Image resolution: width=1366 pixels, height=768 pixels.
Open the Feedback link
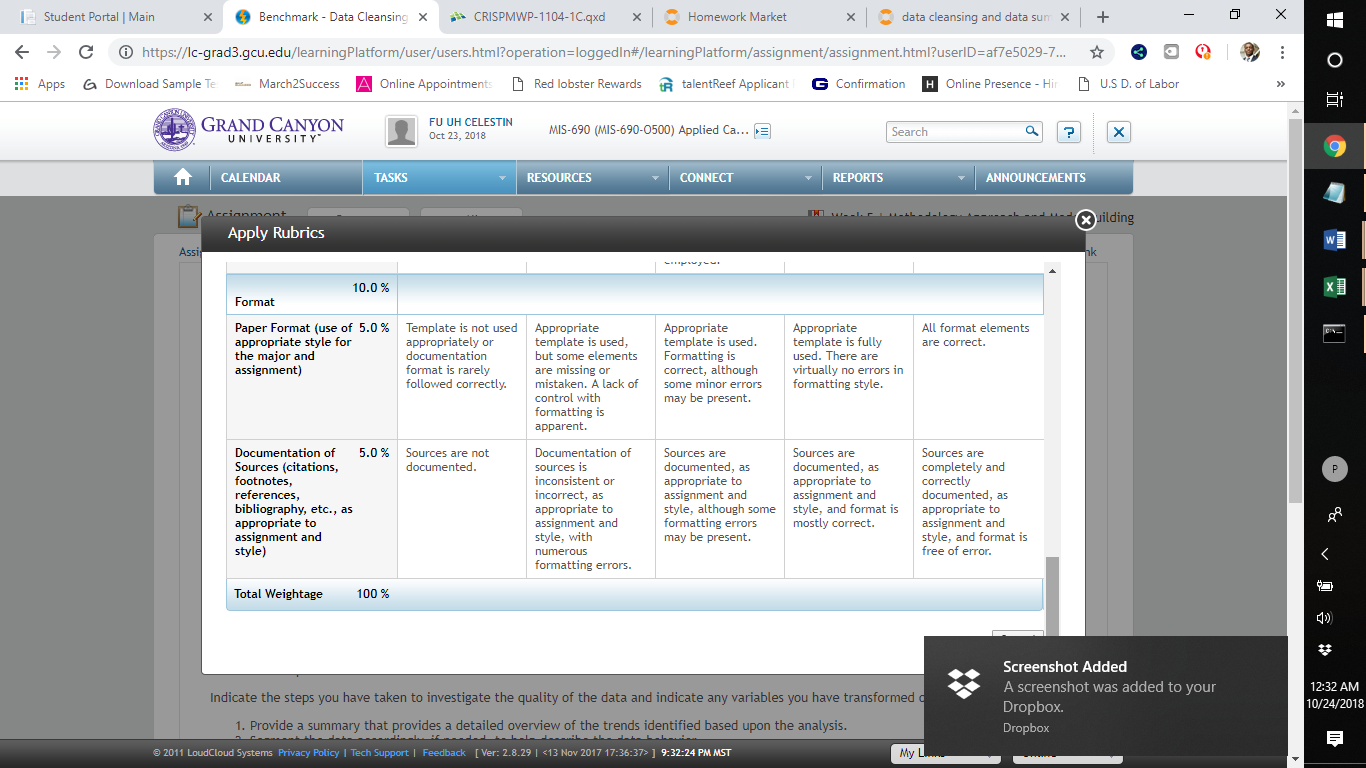[x=444, y=753]
